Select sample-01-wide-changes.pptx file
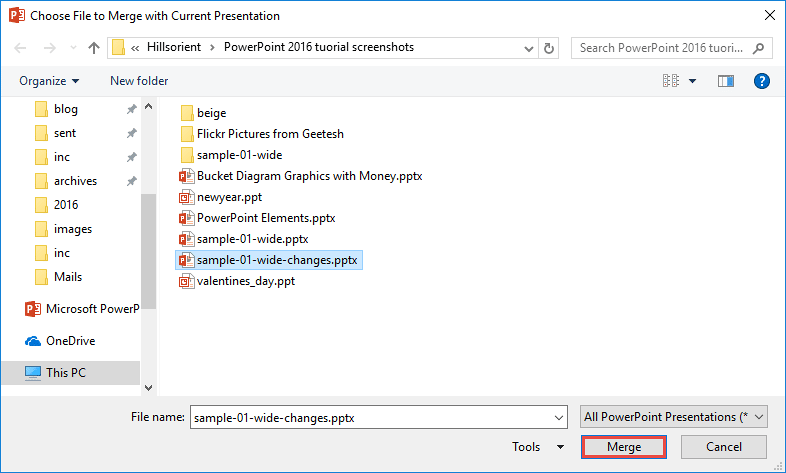Screen dimensions: 786x473 (x=269, y=260)
